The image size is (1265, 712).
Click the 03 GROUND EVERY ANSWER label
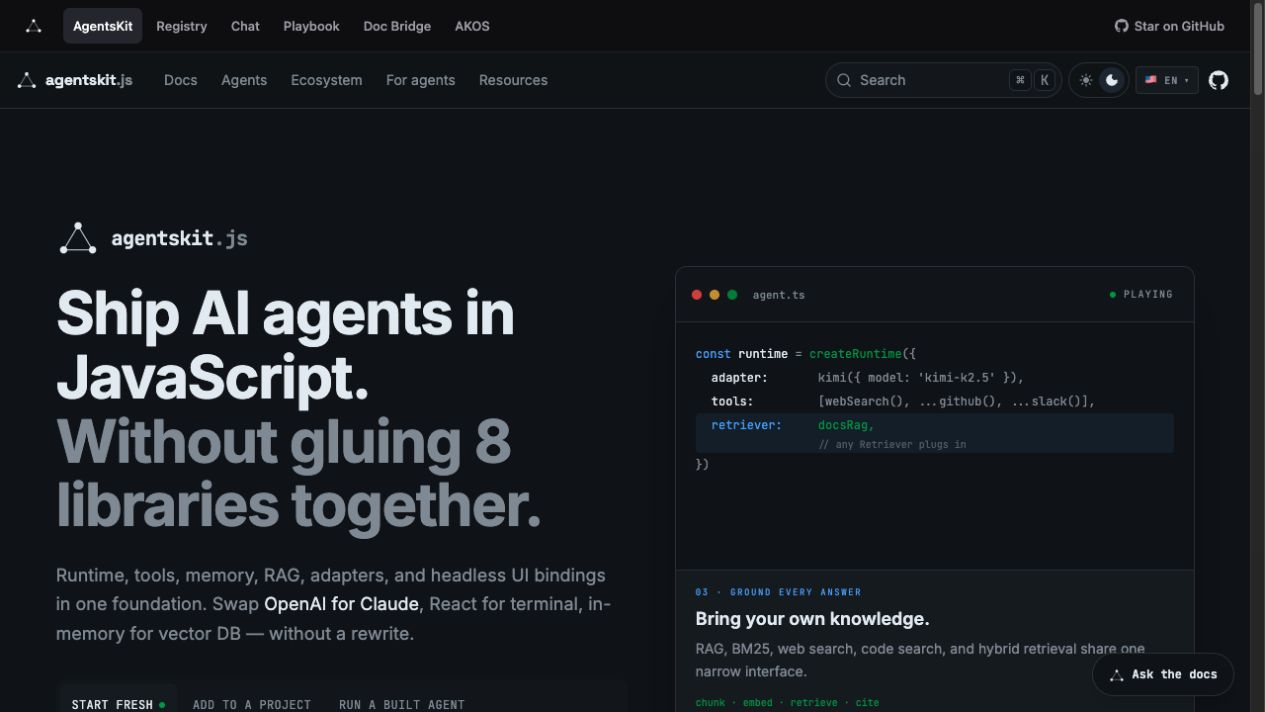coord(778,592)
